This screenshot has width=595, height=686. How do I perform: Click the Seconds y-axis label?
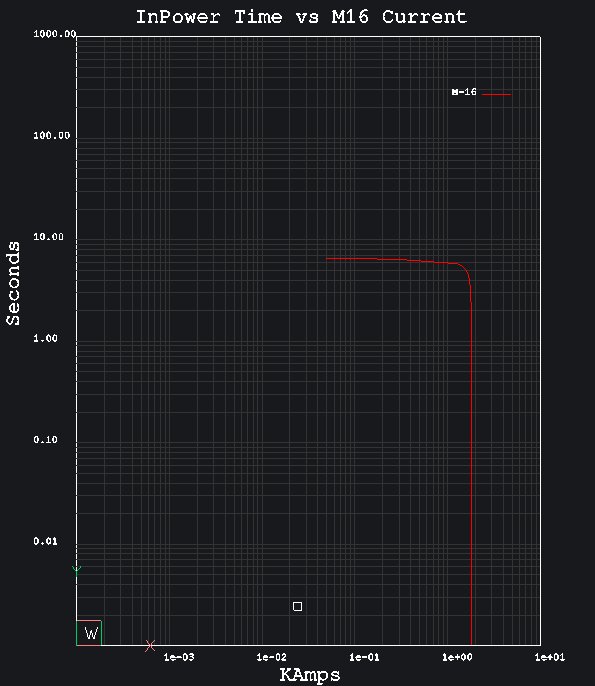pyautogui.click(x=13, y=283)
